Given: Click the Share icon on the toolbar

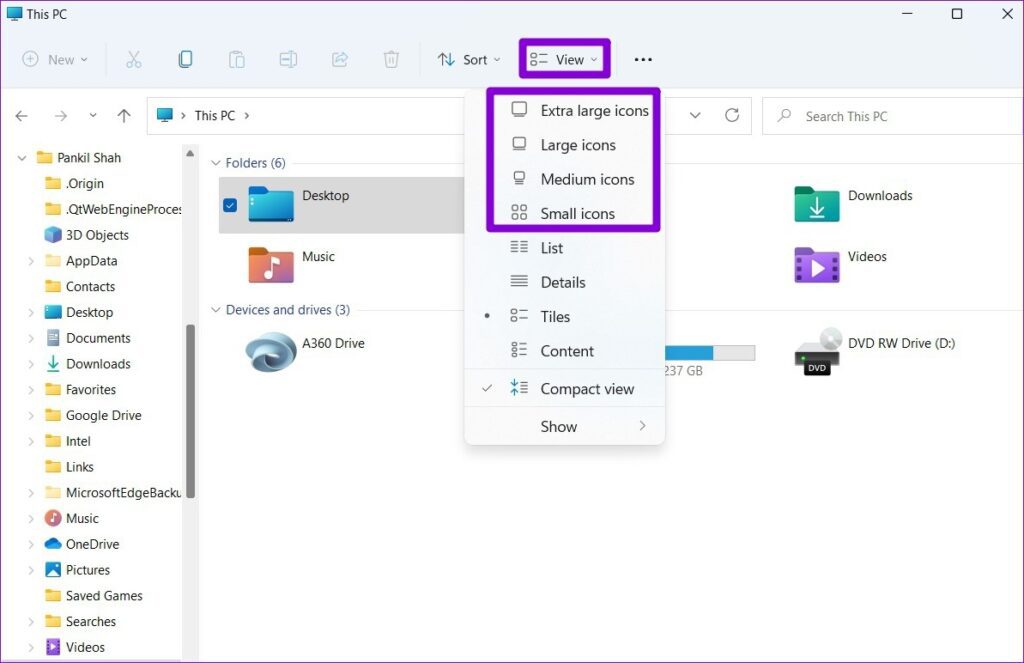Looking at the screenshot, I should pos(339,59).
